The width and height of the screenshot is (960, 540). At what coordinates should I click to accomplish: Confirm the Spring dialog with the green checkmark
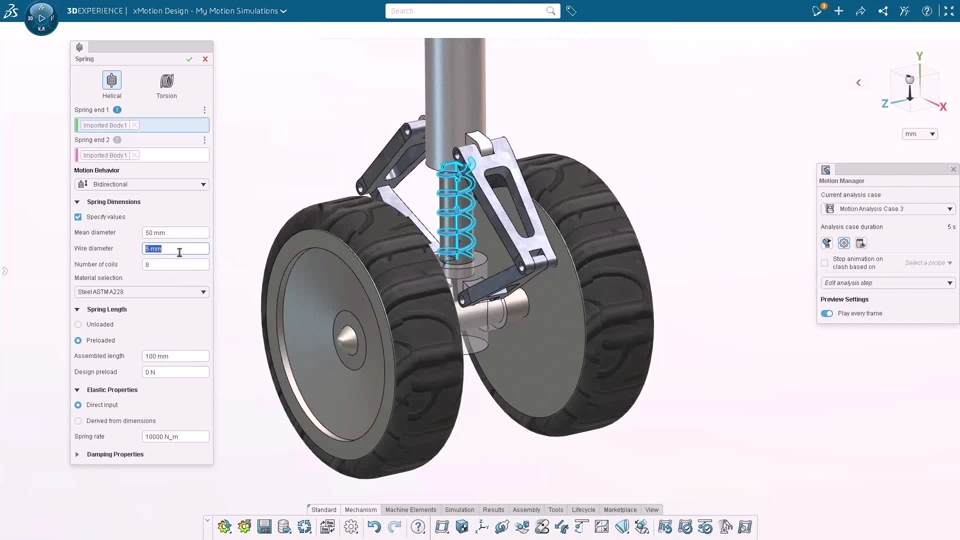pyautogui.click(x=189, y=59)
